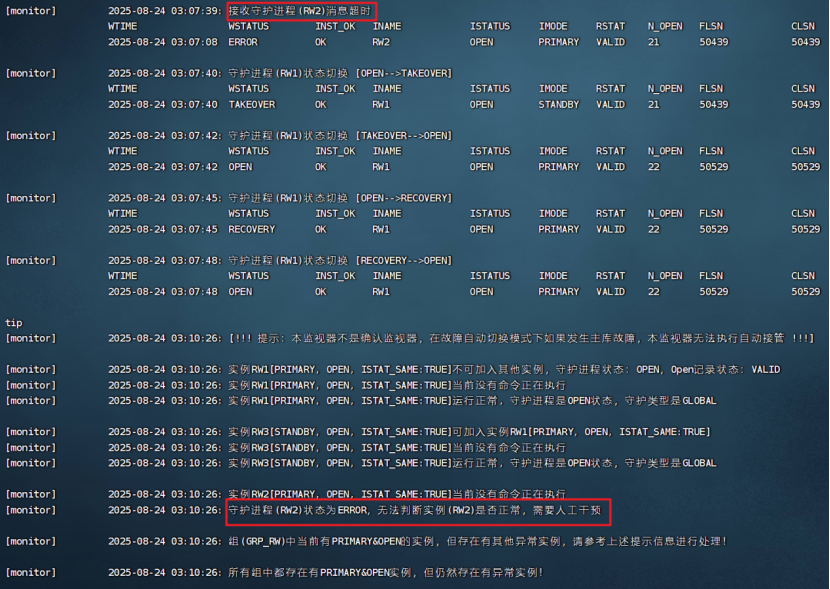
Task: Click the RECOVERY value under WSTATUS
Action: pyautogui.click(x=251, y=230)
